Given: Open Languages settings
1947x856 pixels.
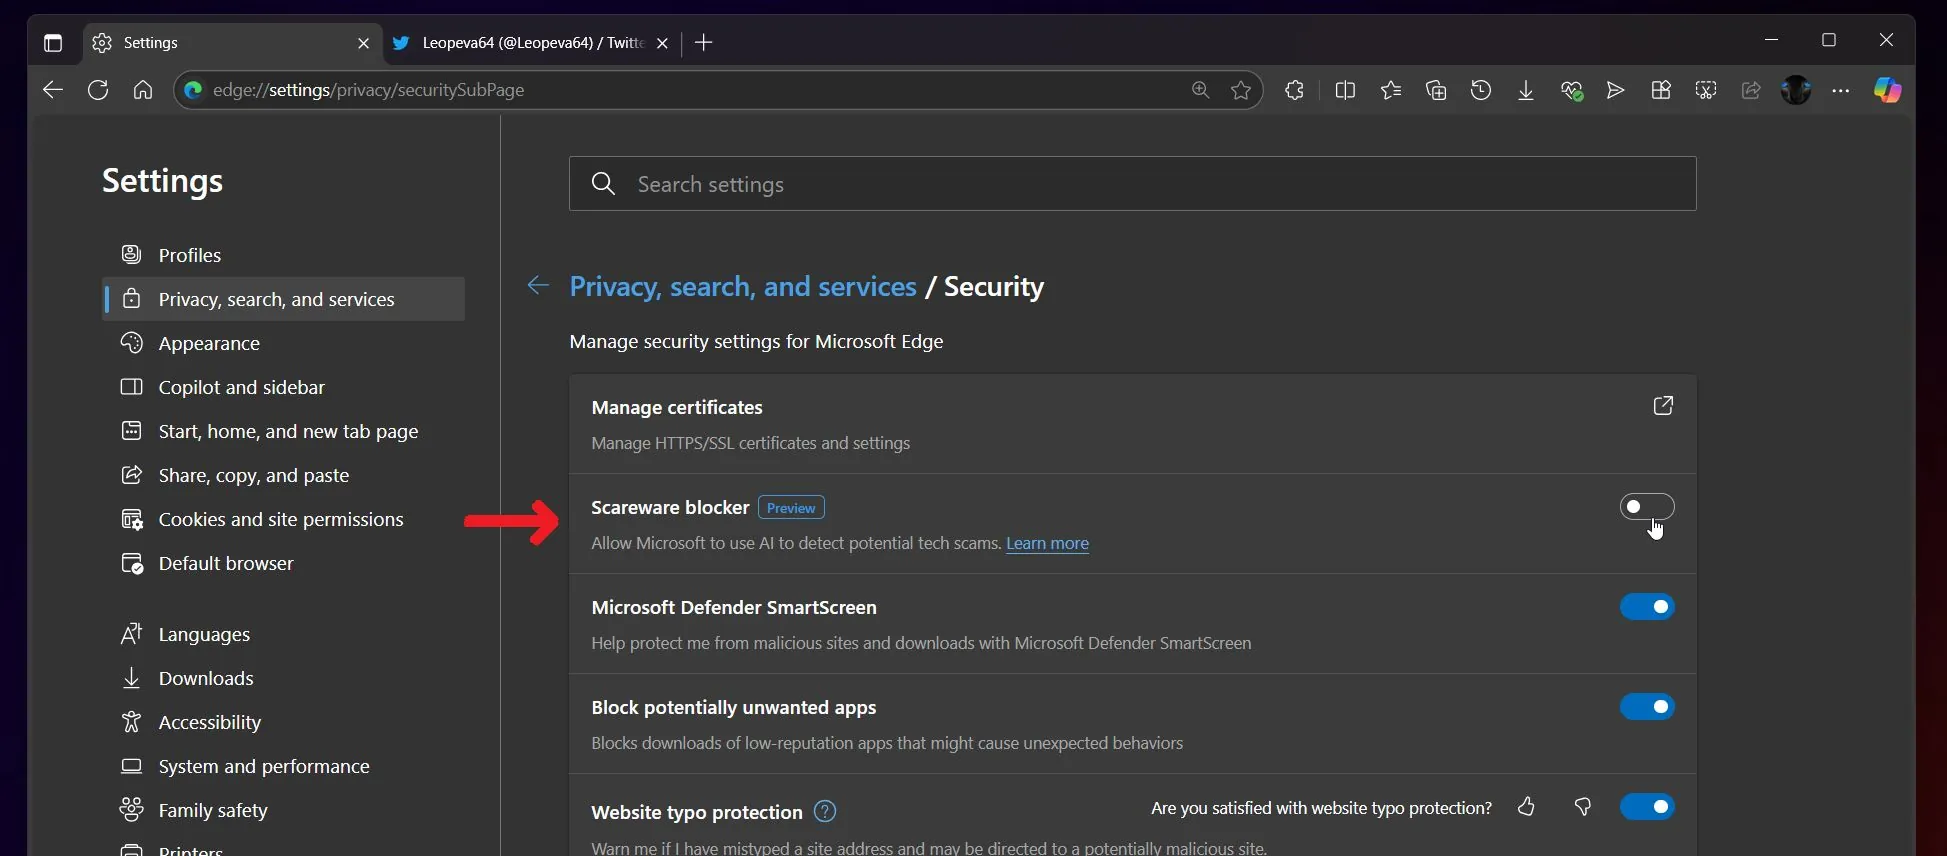Looking at the screenshot, I should tap(283, 634).
